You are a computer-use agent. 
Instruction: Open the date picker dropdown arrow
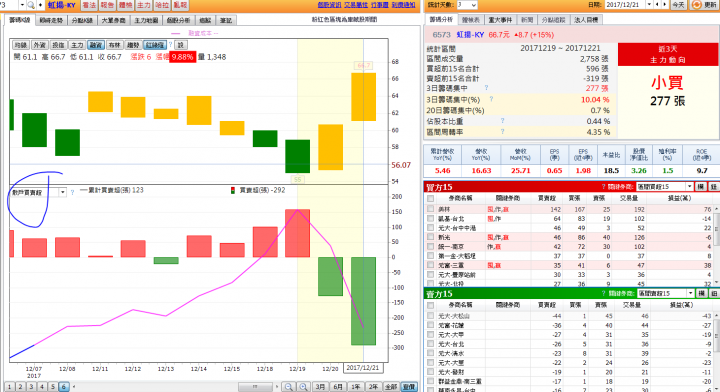click(649, 5)
